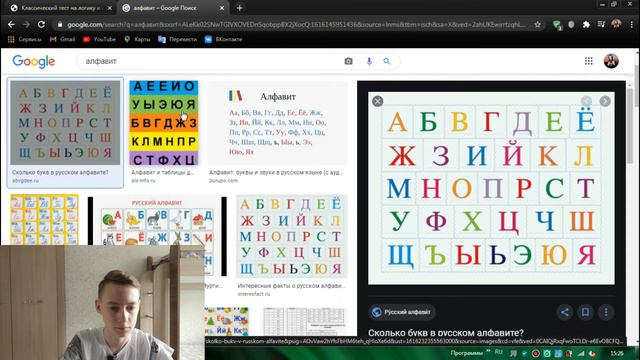Click the Google logo

point(34,61)
